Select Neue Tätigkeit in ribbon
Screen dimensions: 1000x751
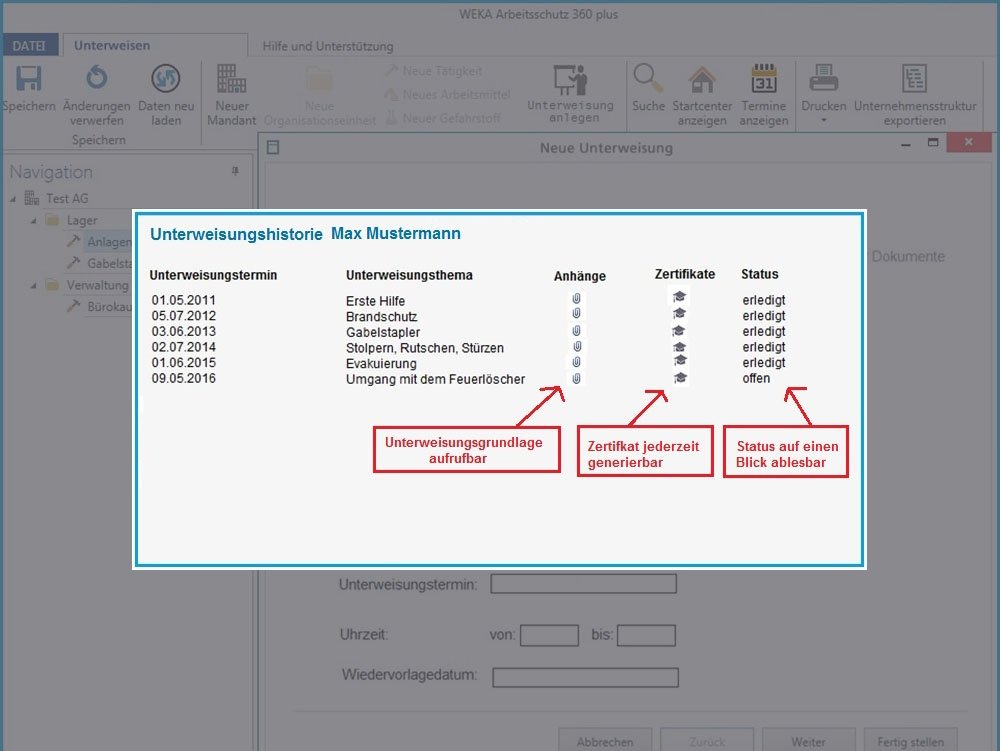click(433, 71)
